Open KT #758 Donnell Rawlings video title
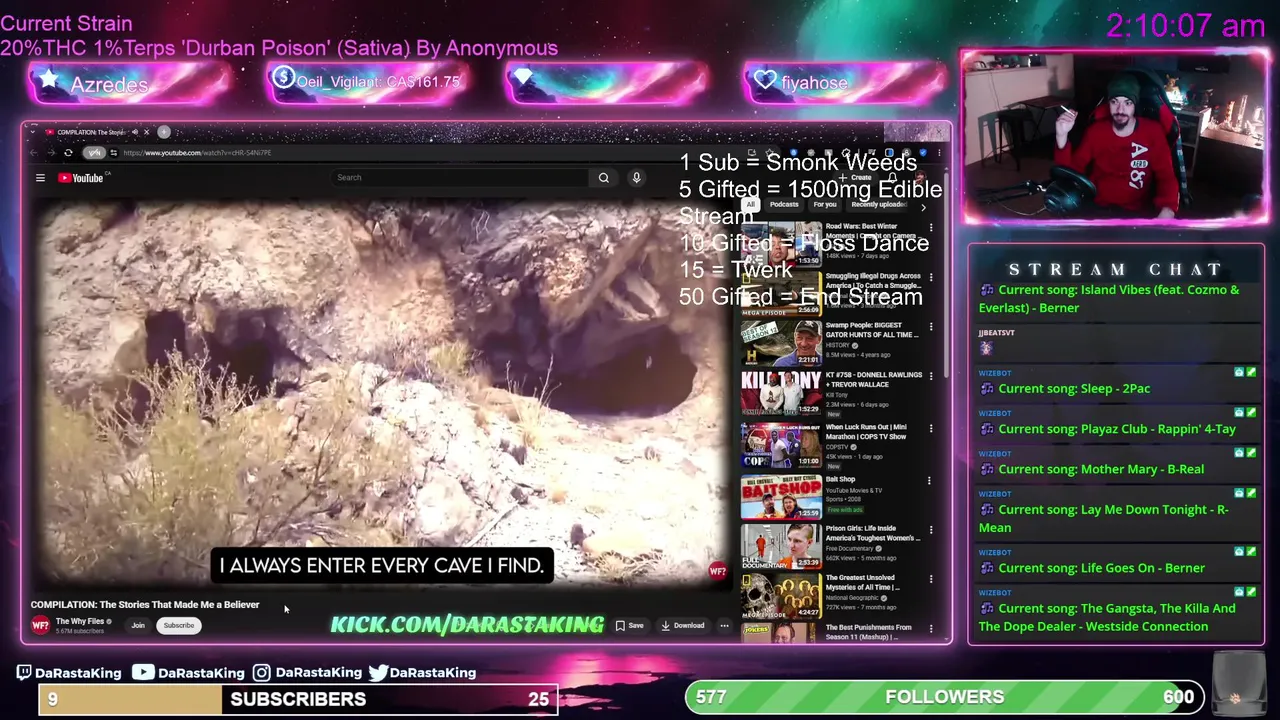Viewport: 1280px width, 720px height. click(874, 380)
